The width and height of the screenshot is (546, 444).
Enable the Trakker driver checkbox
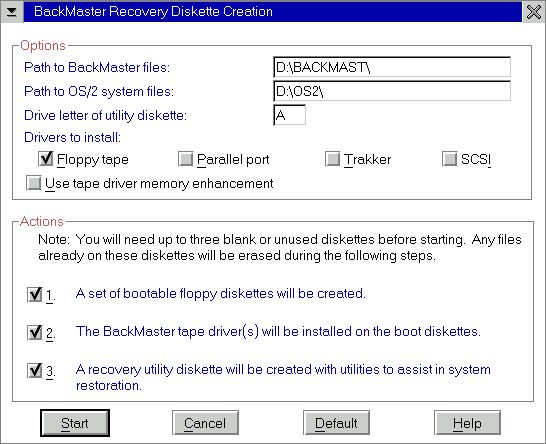[333, 159]
